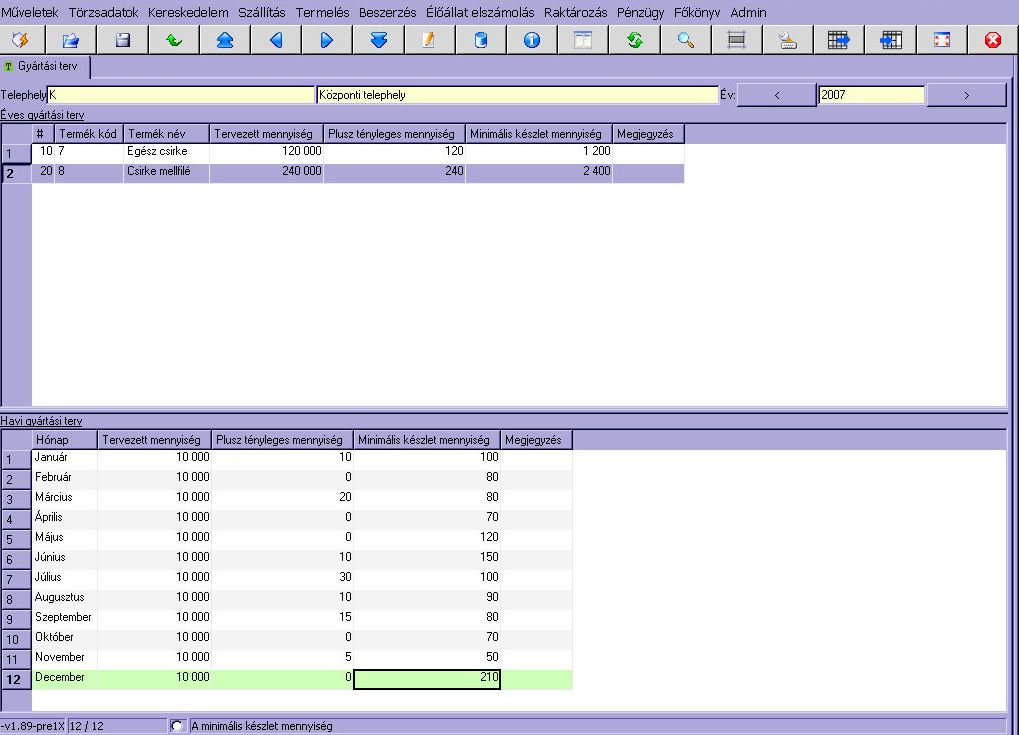Click the green refresh arrows icon
Image resolution: width=1019 pixels, height=735 pixels.
pyautogui.click(x=634, y=40)
